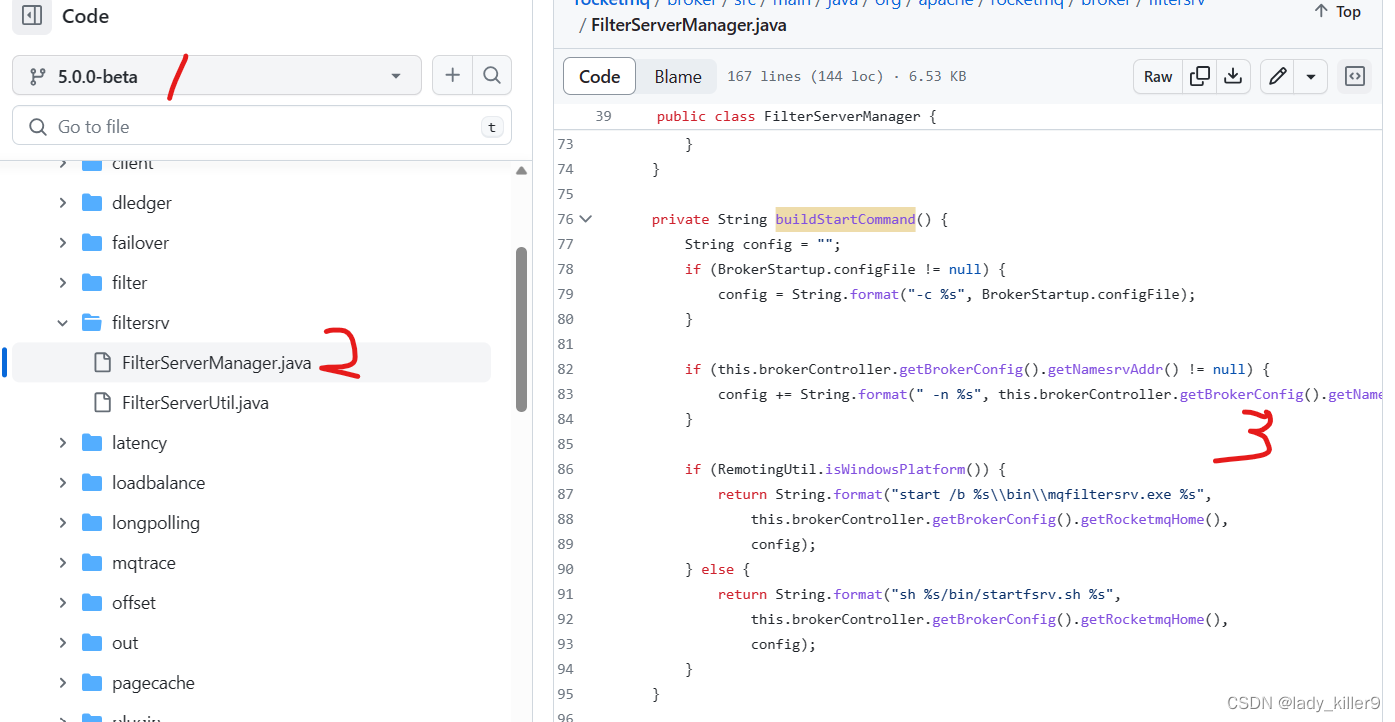Expand the filter folder chevron

tap(62, 283)
